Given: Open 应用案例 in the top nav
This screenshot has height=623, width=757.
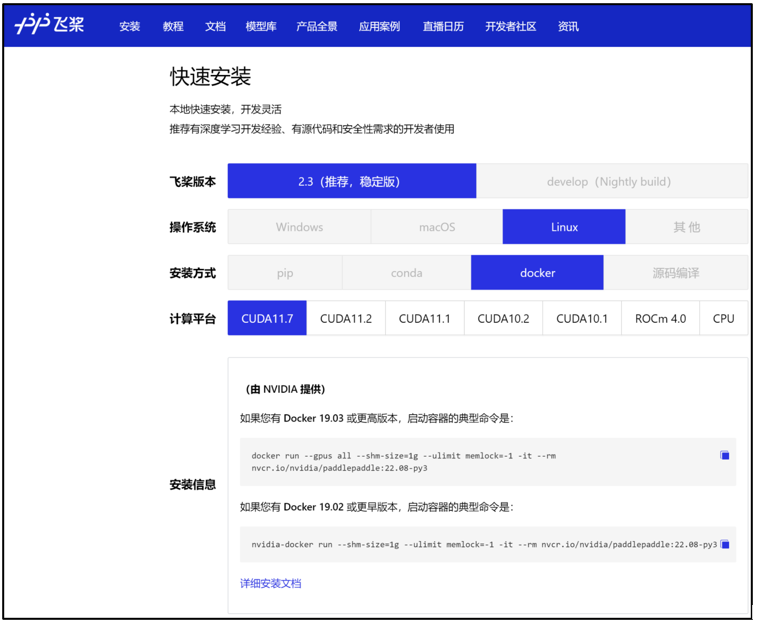Looking at the screenshot, I should pos(379,26).
